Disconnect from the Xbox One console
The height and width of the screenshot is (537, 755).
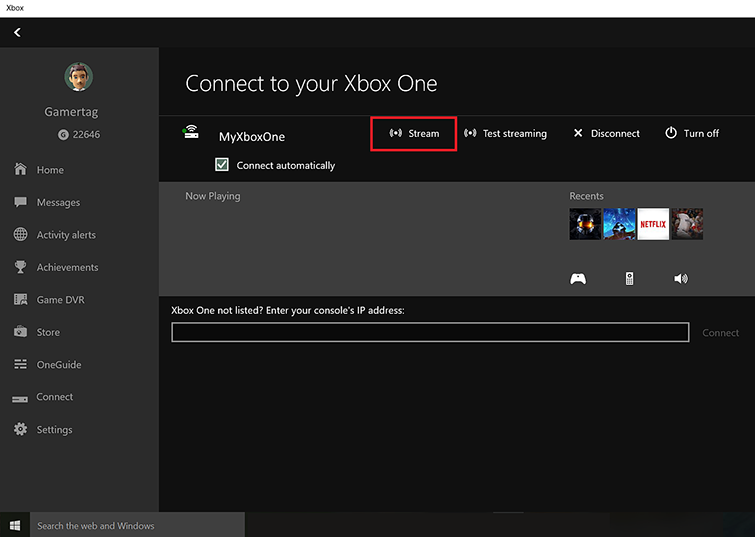point(606,134)
